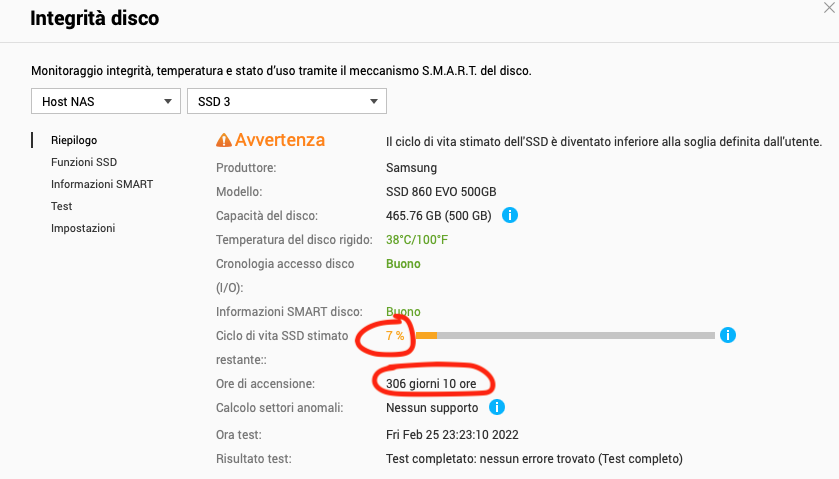The width and height of the screenshot is (839, 479).
Task: Click the Buono status for Cronologia accesso
Action: [x=403, y=264]
